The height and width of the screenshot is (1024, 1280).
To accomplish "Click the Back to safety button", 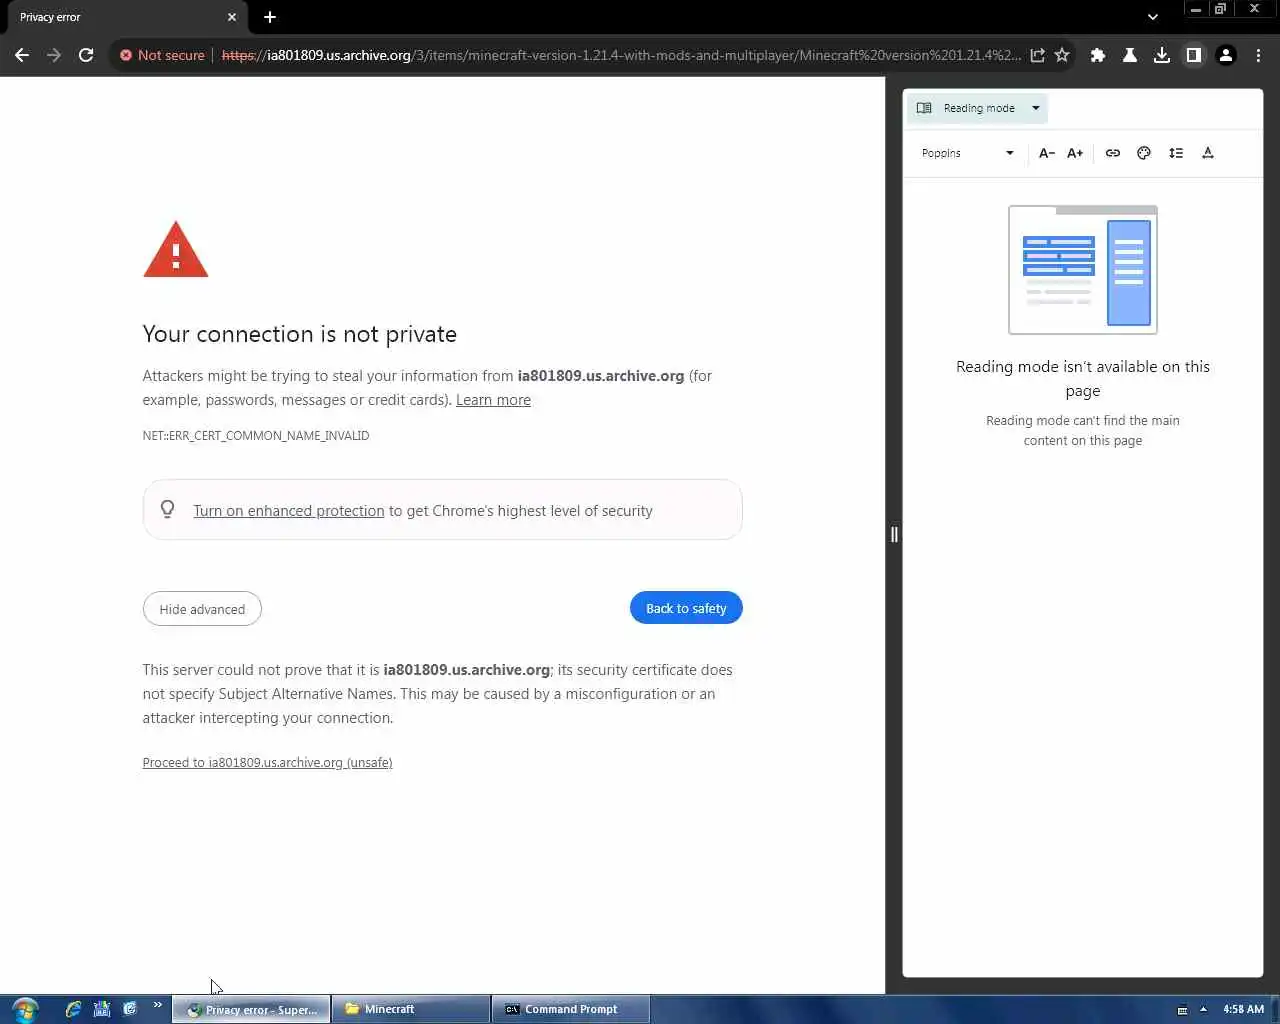I will coord(686,608).
